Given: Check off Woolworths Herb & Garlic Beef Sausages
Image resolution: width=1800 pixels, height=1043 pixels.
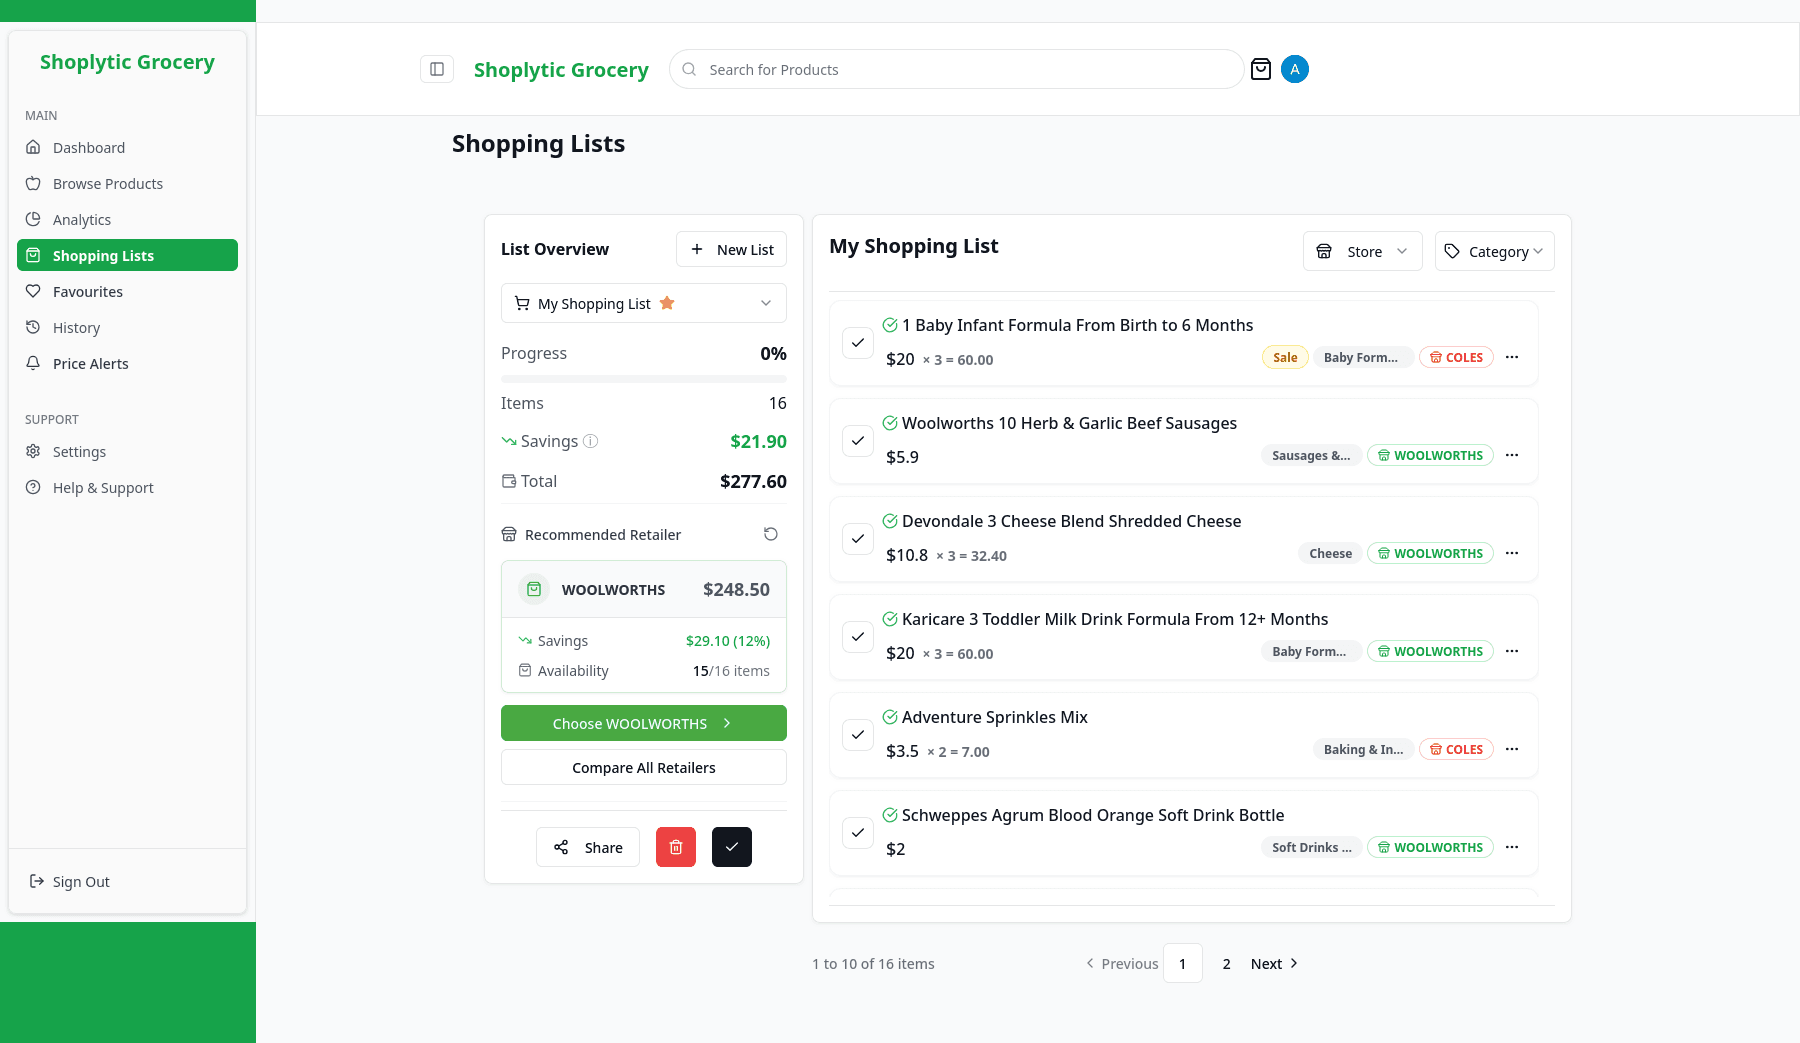Looking at the screenshot, I should 858,441.
